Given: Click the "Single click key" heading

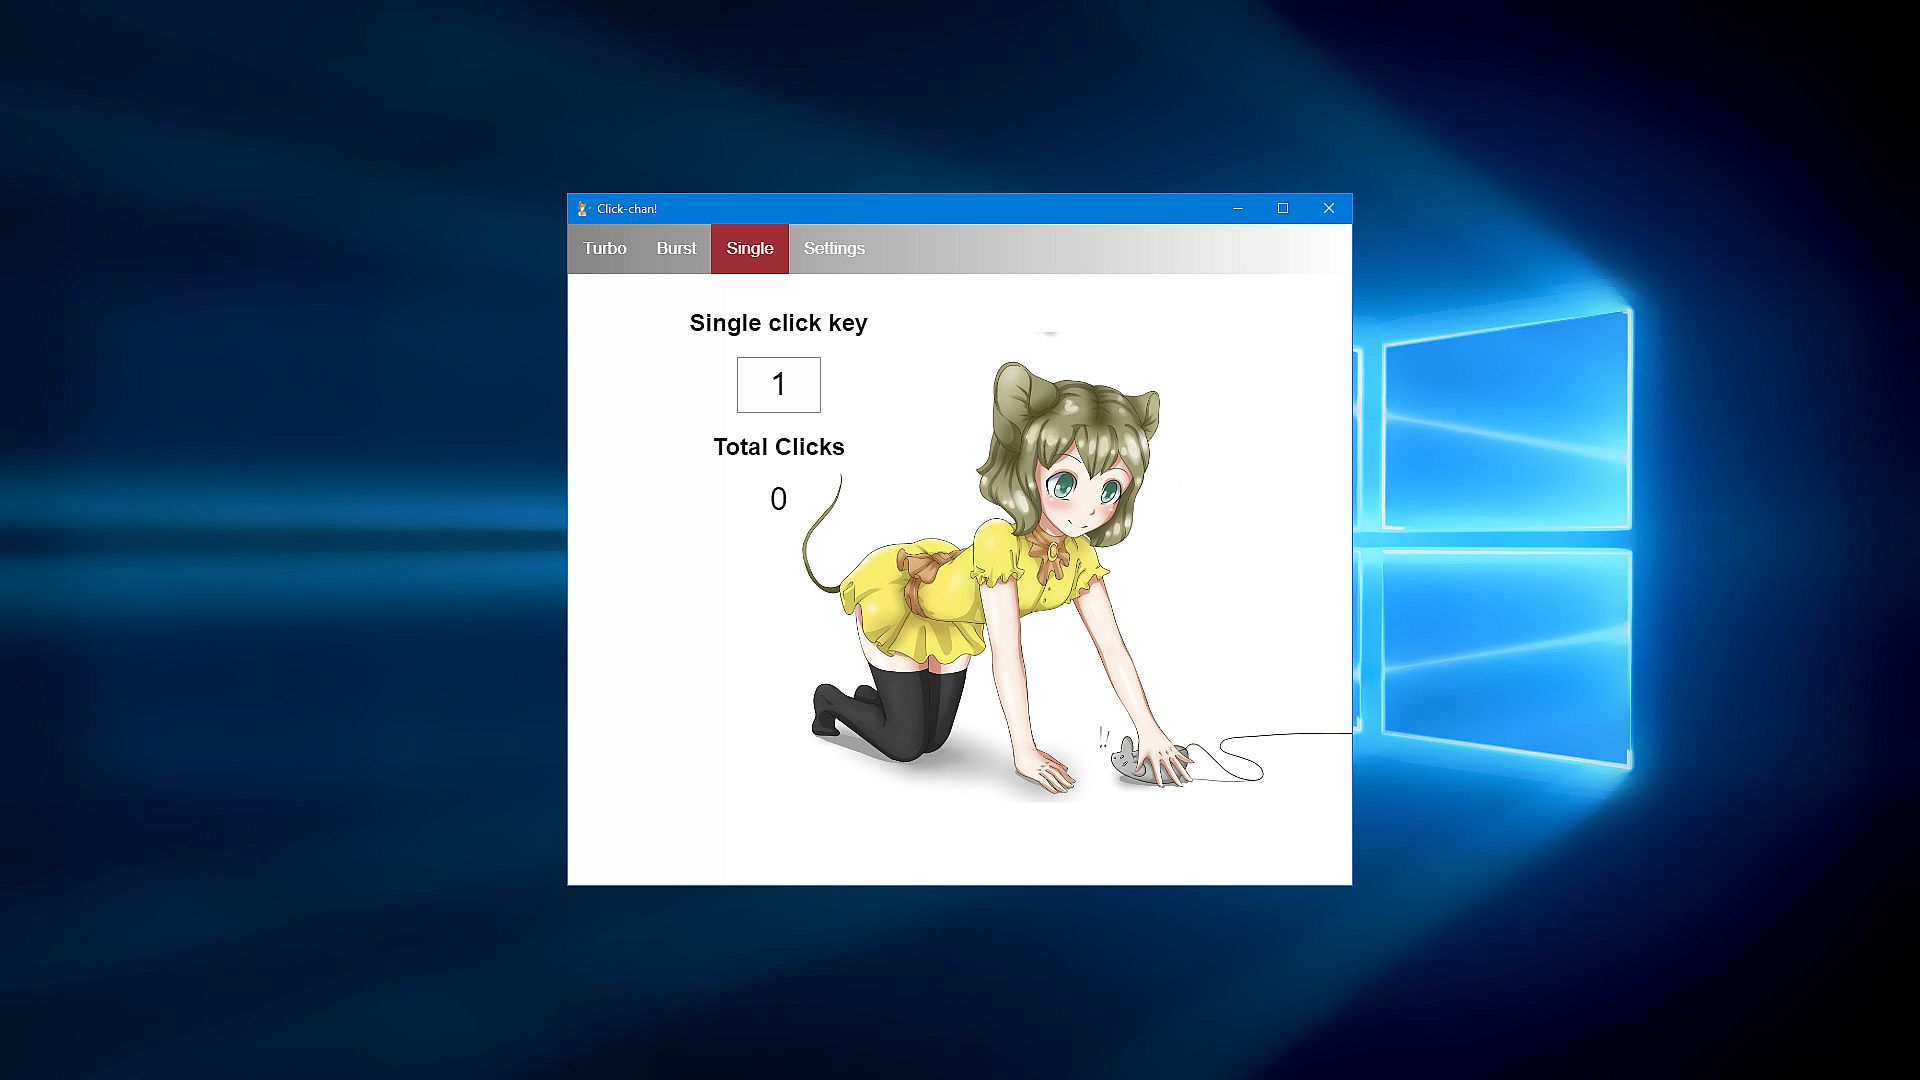Looking at the screenshot, I should pos(778,323).
